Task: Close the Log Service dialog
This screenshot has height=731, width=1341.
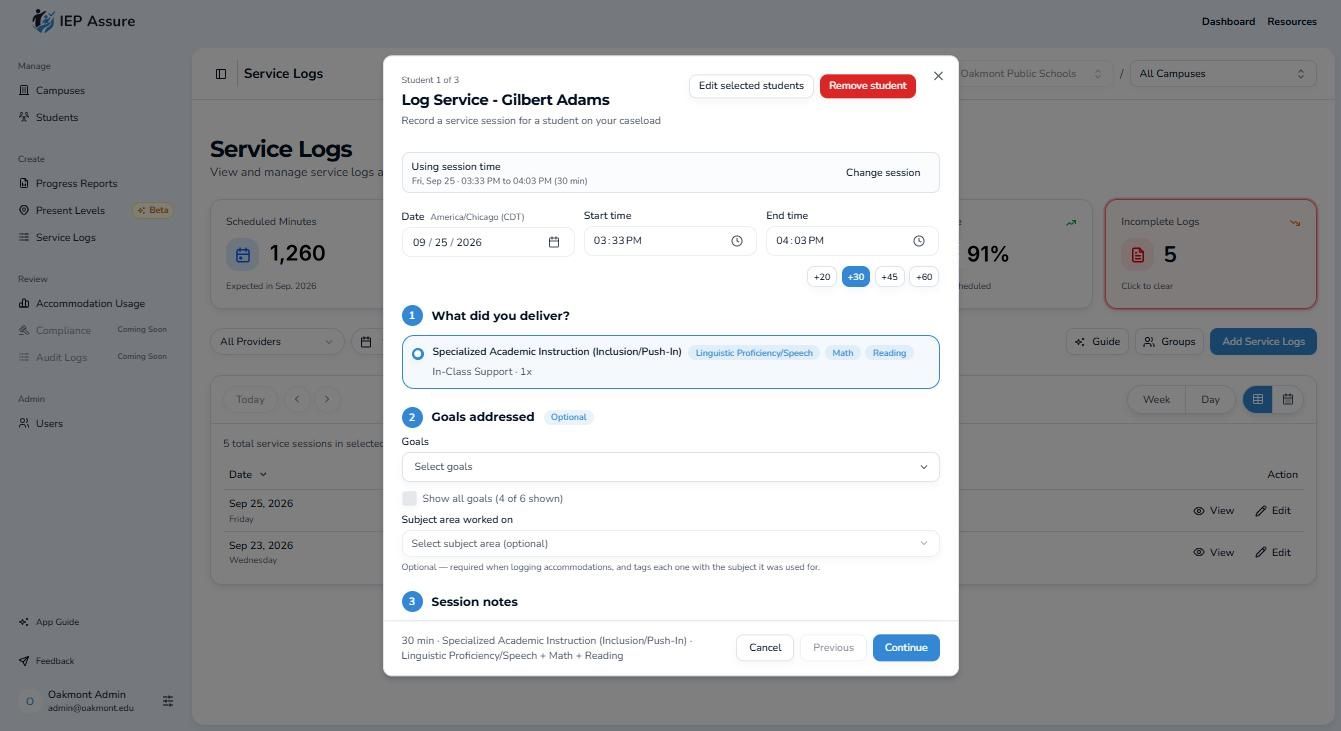Action: coord(938,76)
